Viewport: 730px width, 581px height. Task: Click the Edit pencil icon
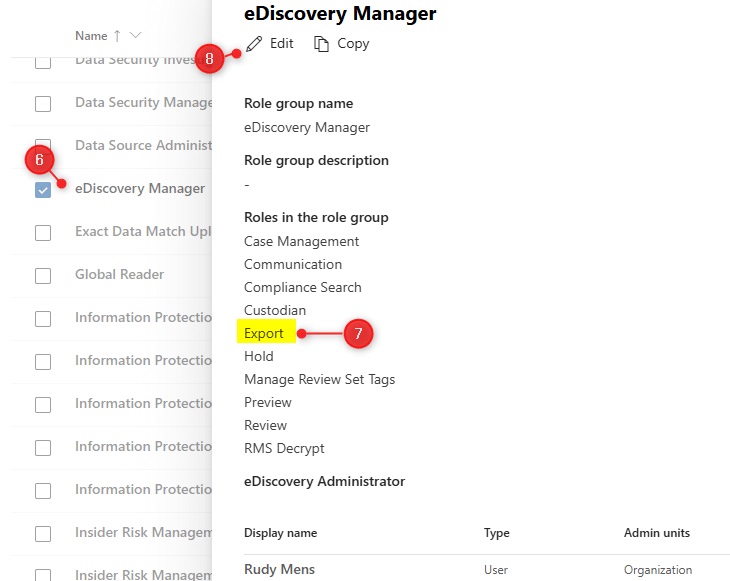pyautogui.click(x=255, y=44)
